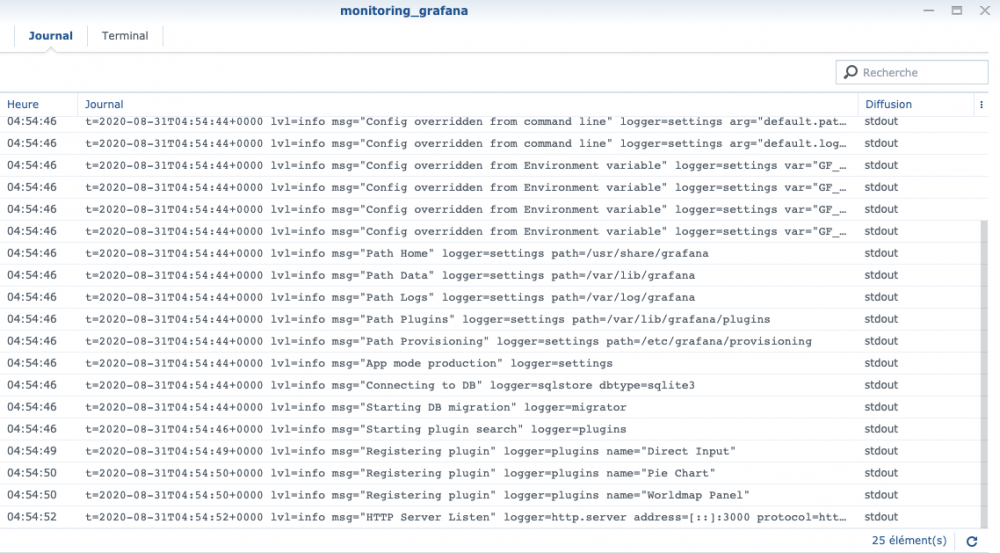Select the "App mode production" log entry
Screen dimensions: 1000x553
(490, 363)
